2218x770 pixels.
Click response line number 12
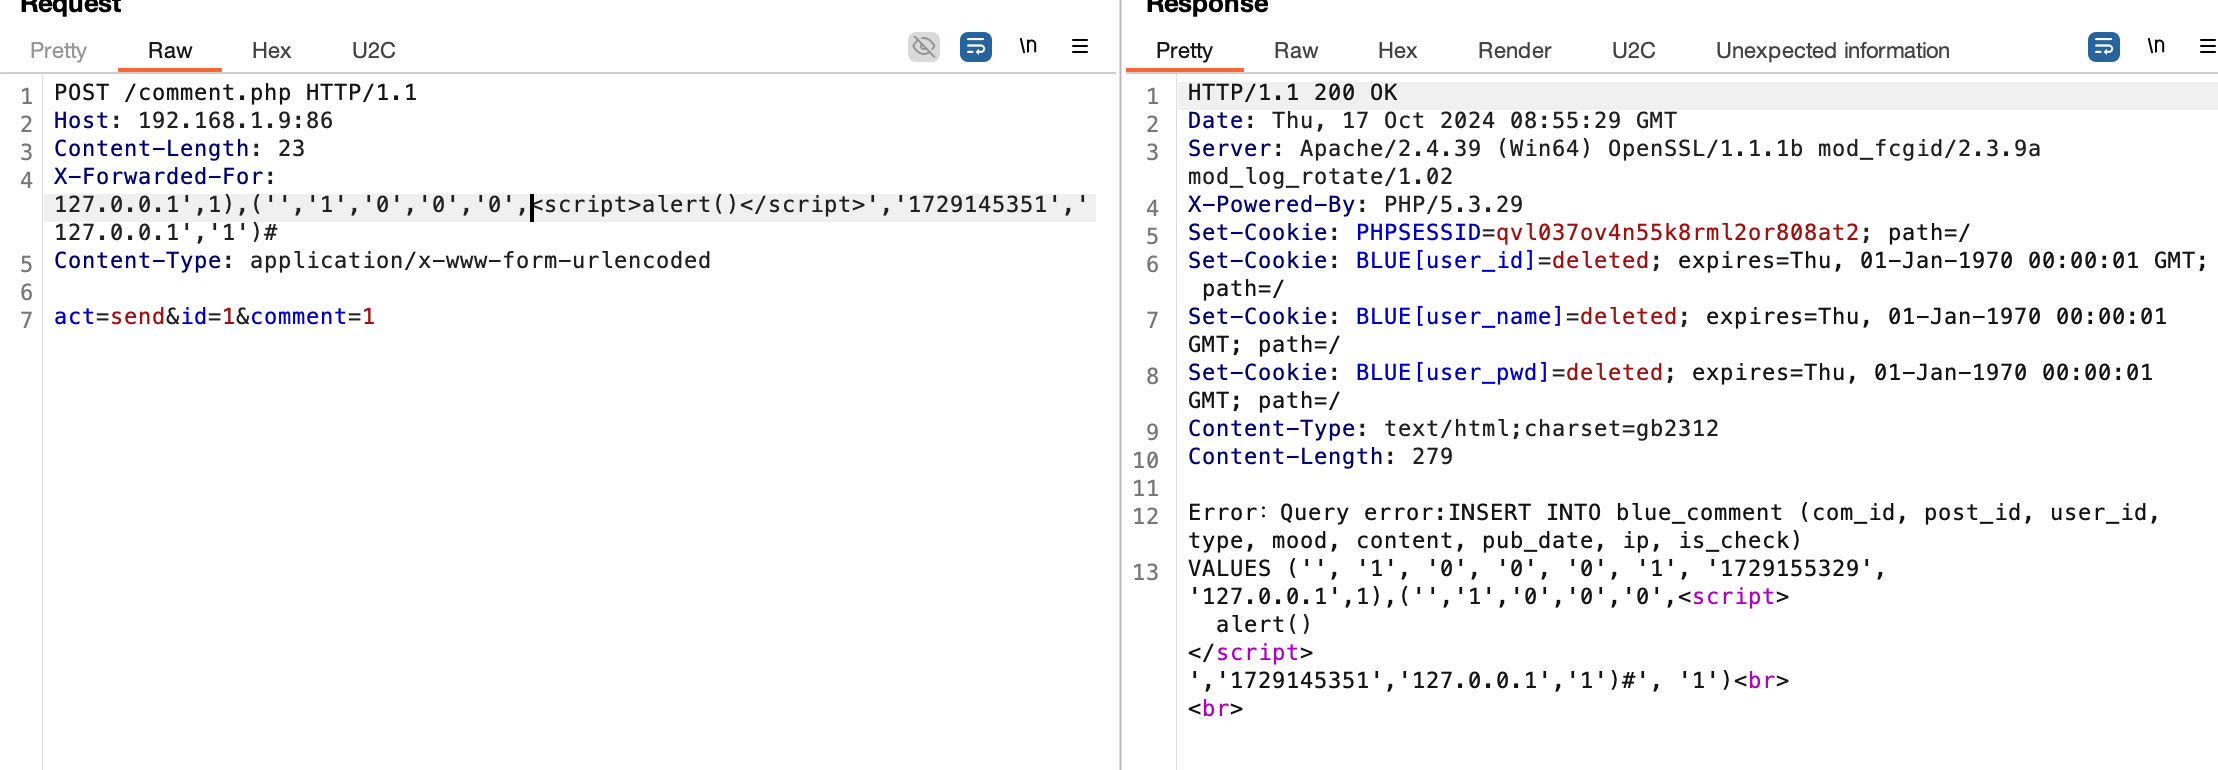(x=1145, y=516)
